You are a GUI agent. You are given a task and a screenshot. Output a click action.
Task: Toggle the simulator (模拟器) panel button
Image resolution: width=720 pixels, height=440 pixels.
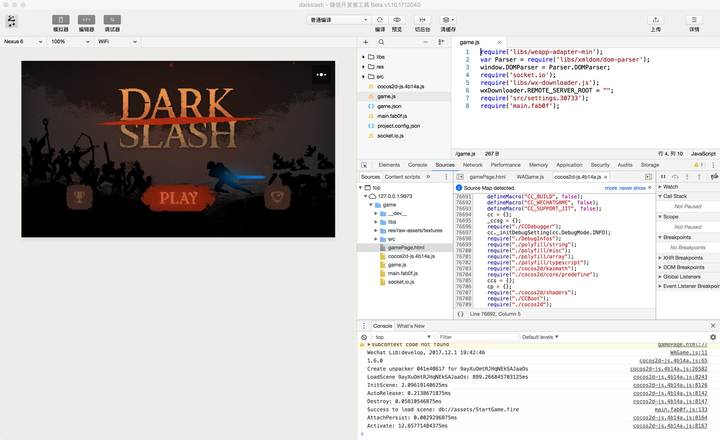[61, 20]
